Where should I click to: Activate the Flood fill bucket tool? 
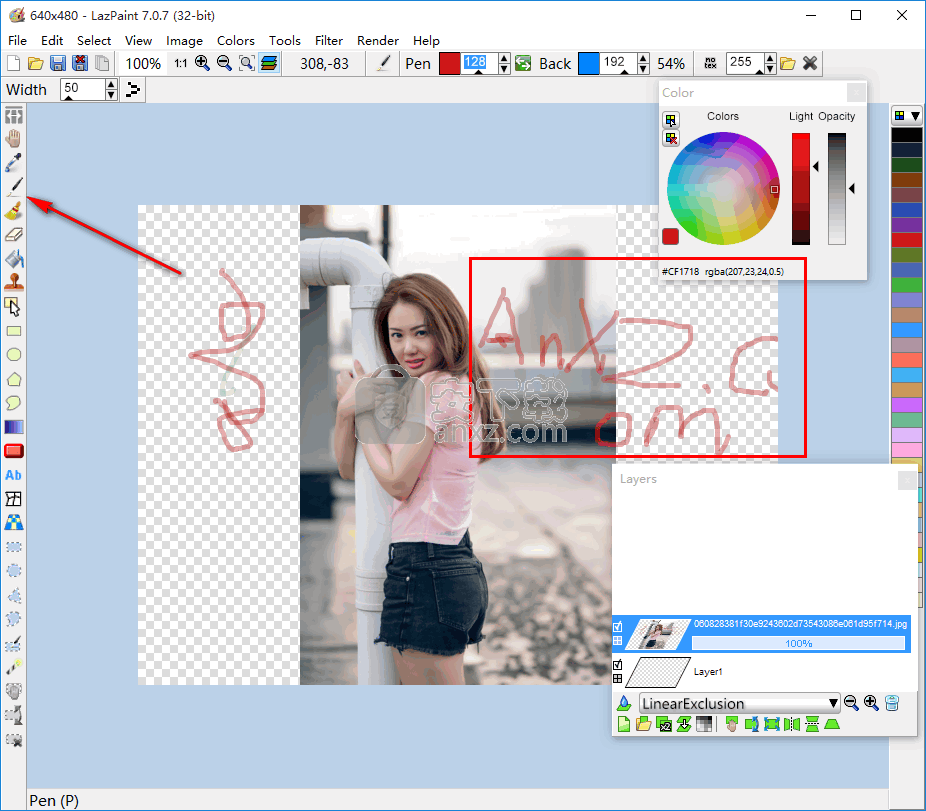point(14,259)
